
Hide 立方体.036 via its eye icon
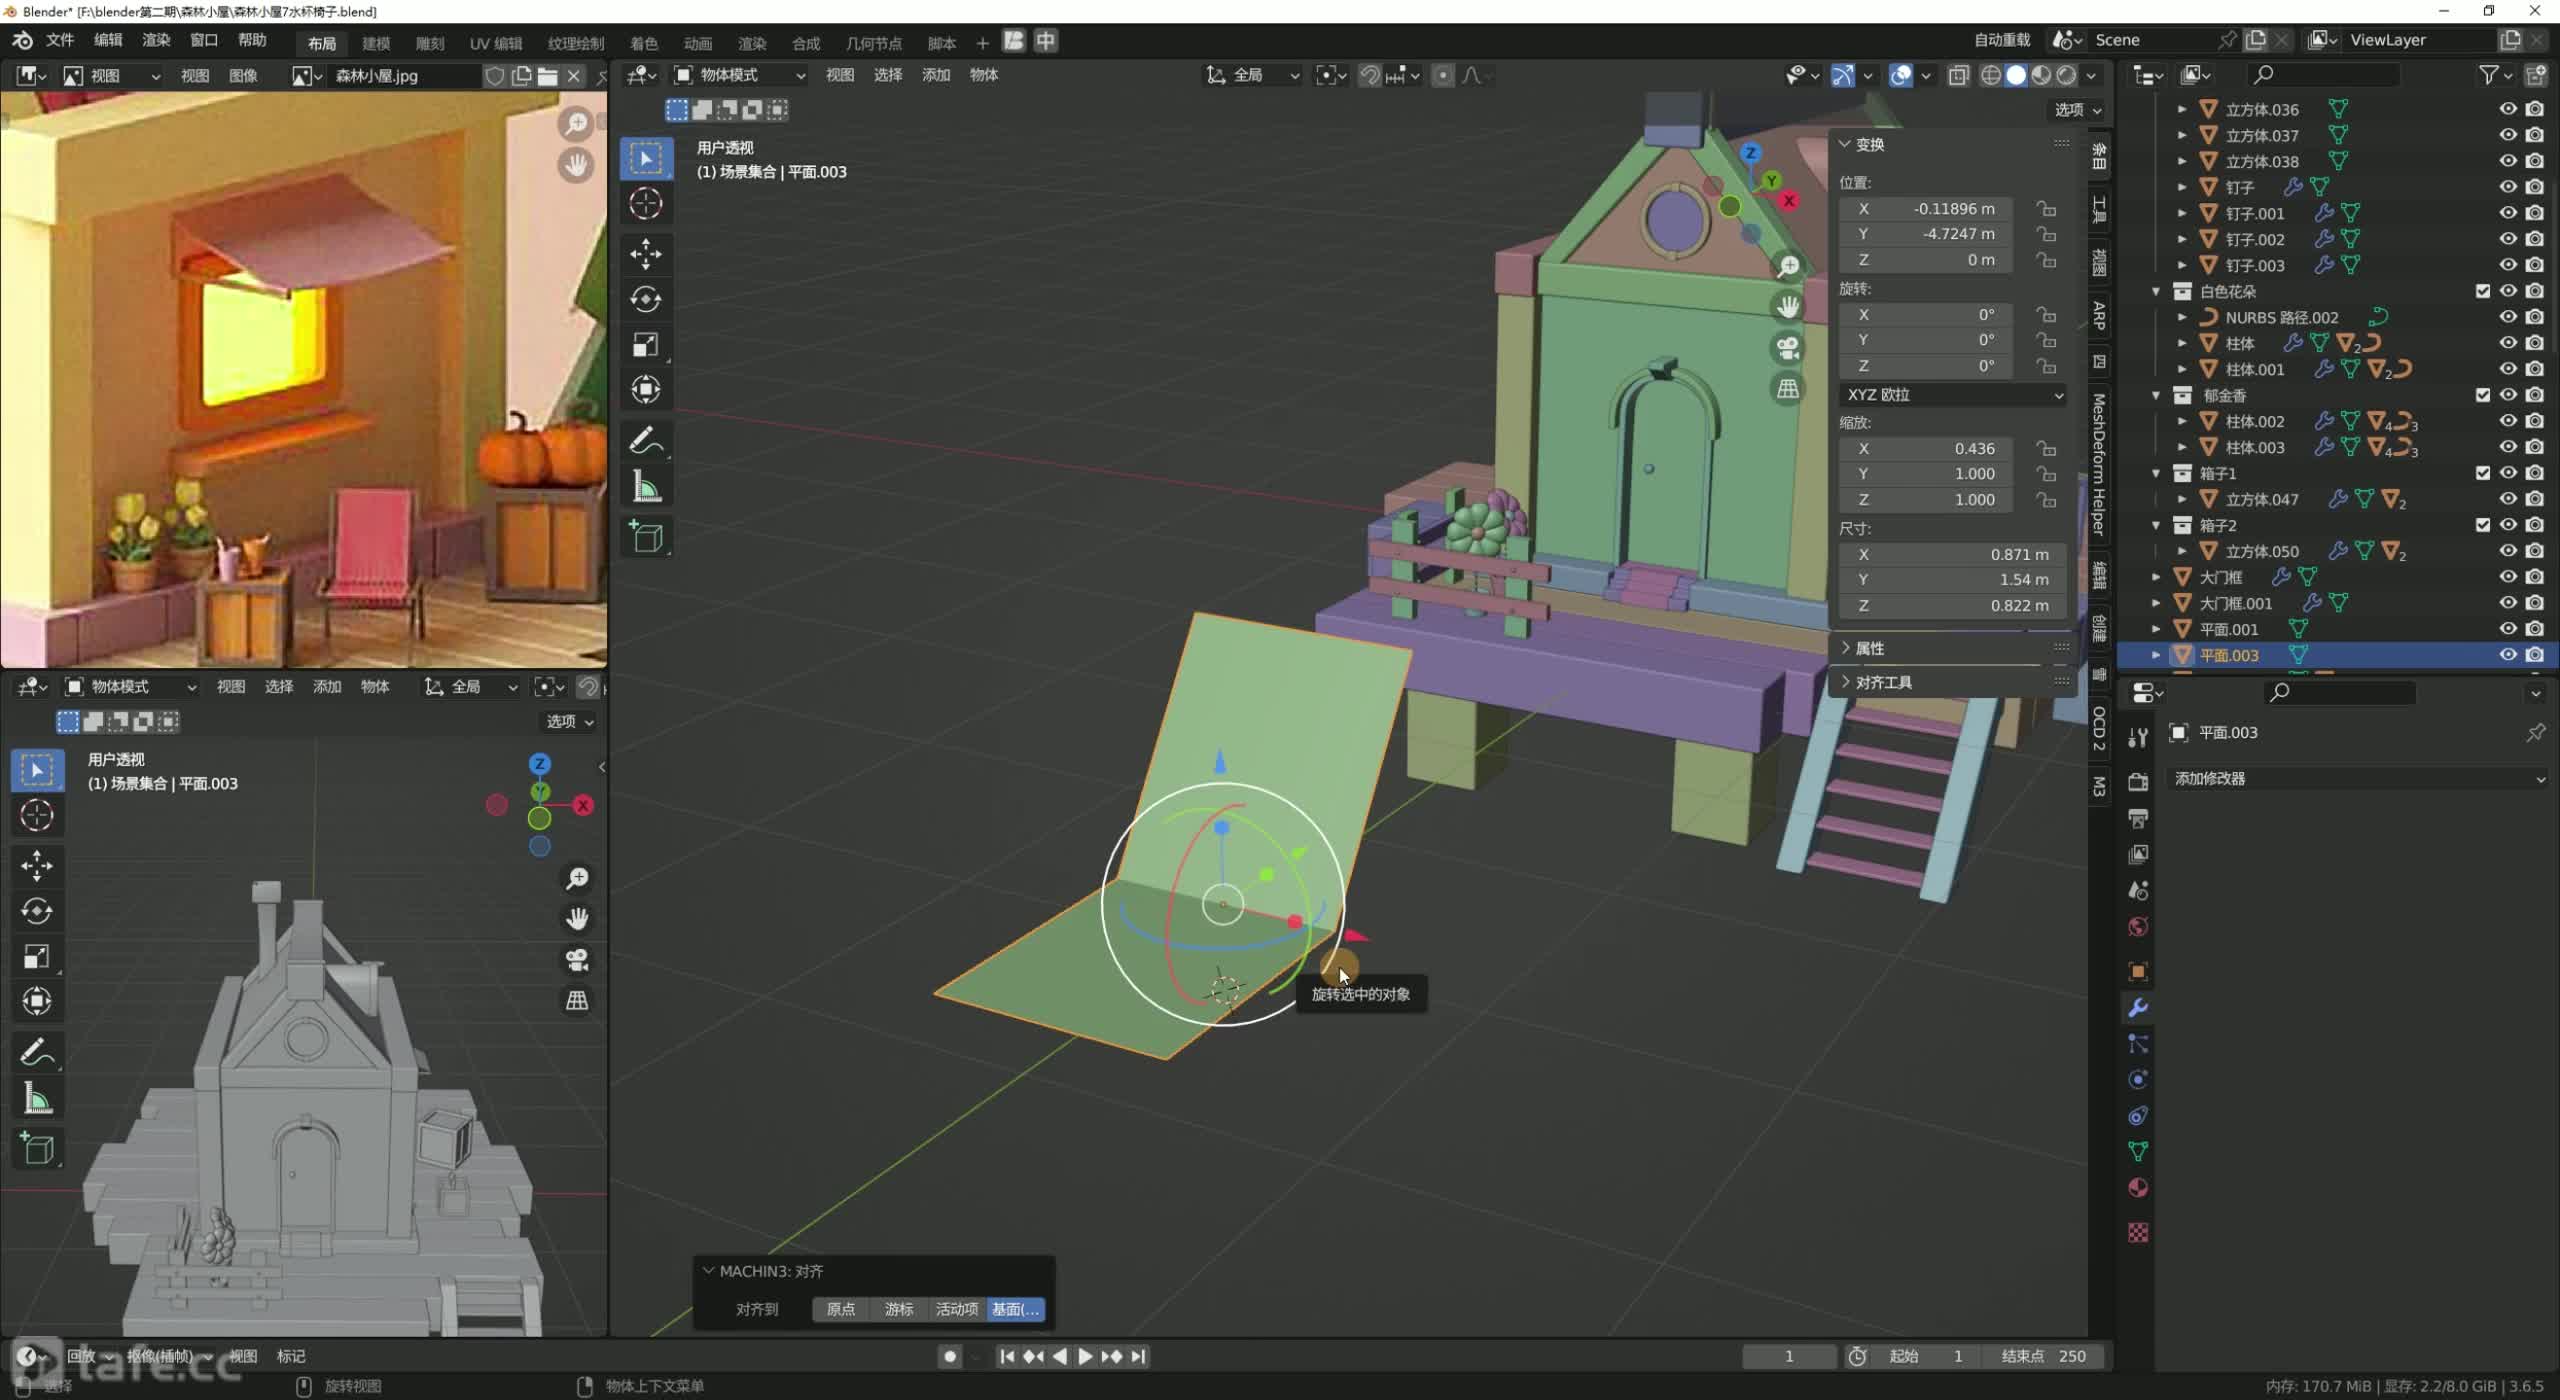coord(2508,109)
